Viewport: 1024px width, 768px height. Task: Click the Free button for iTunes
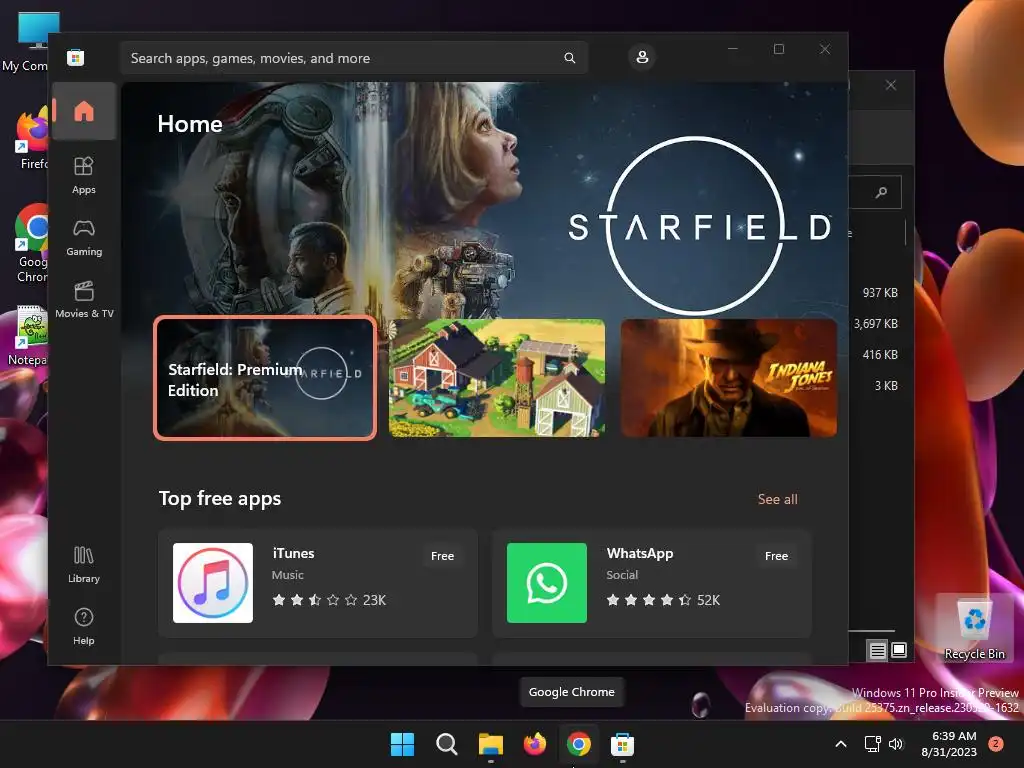(x=442, y=556)
